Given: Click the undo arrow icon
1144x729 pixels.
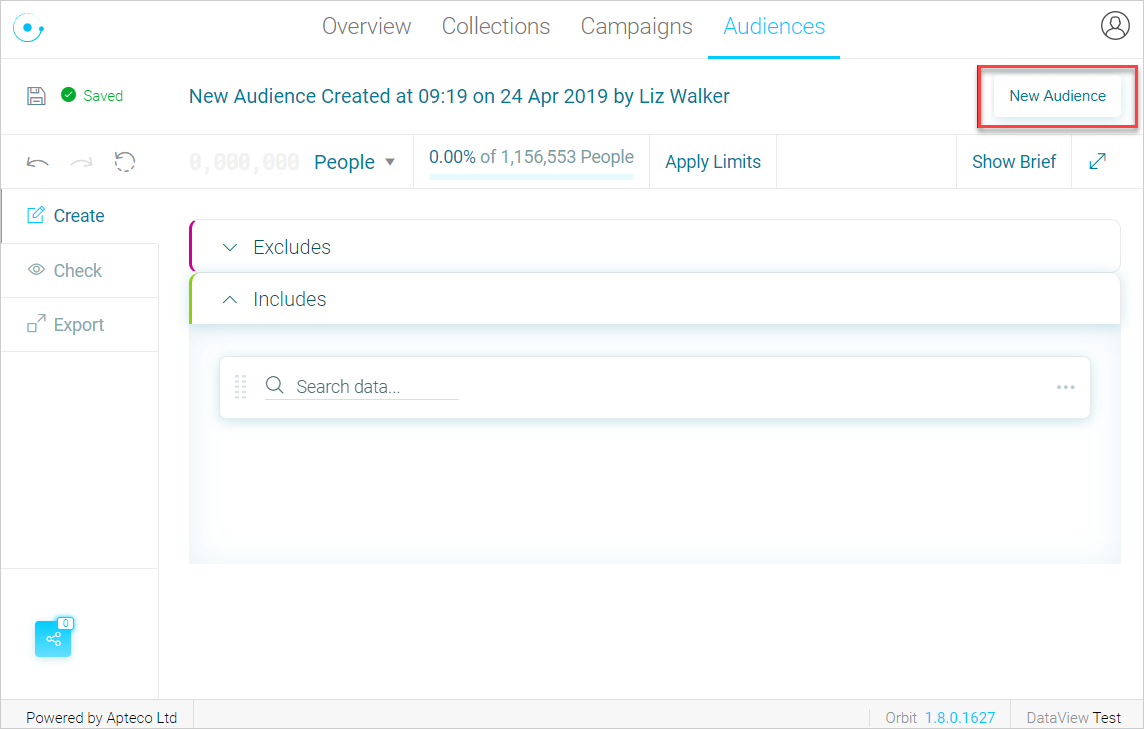Looking at the screenshot, I should point(38,162).
